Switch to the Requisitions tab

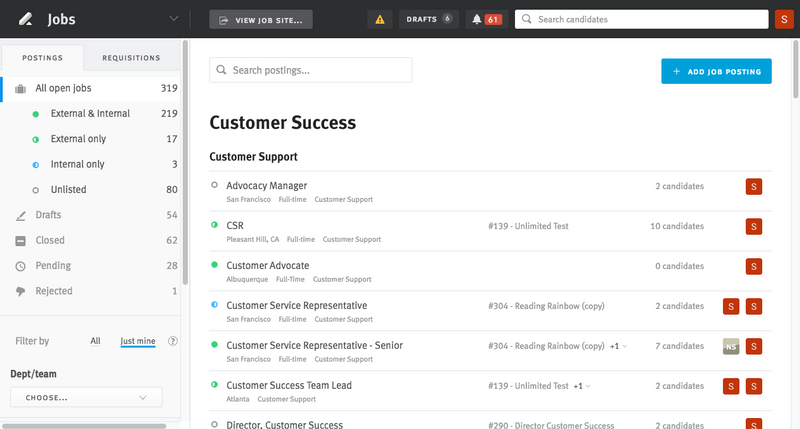(x=131, y=58)
